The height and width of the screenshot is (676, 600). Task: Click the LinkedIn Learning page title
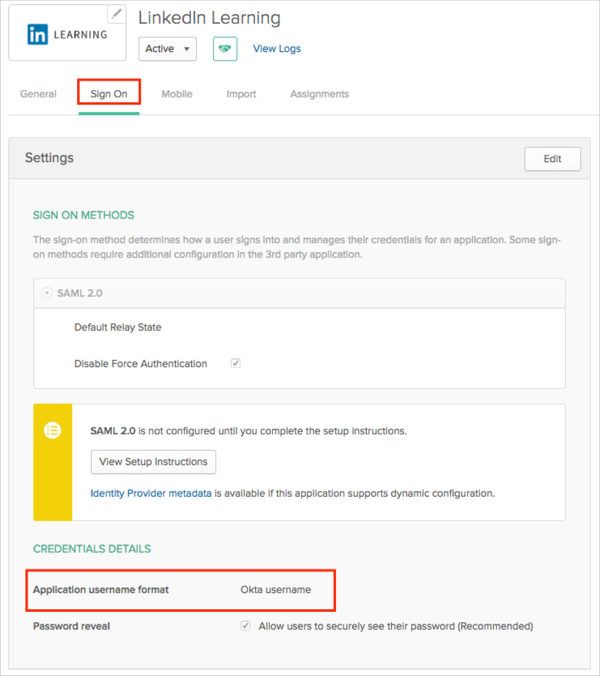209,18
